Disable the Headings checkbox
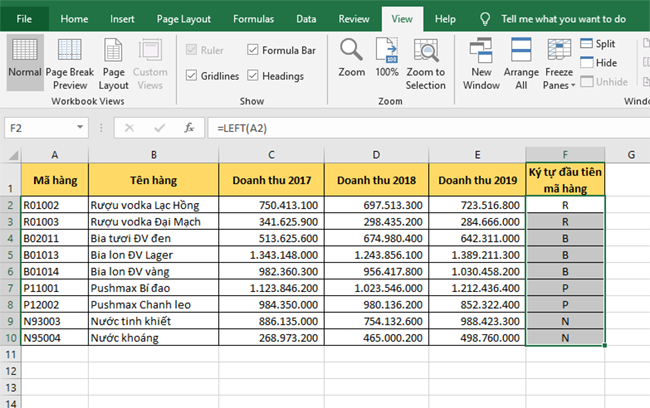 point(253,75)
